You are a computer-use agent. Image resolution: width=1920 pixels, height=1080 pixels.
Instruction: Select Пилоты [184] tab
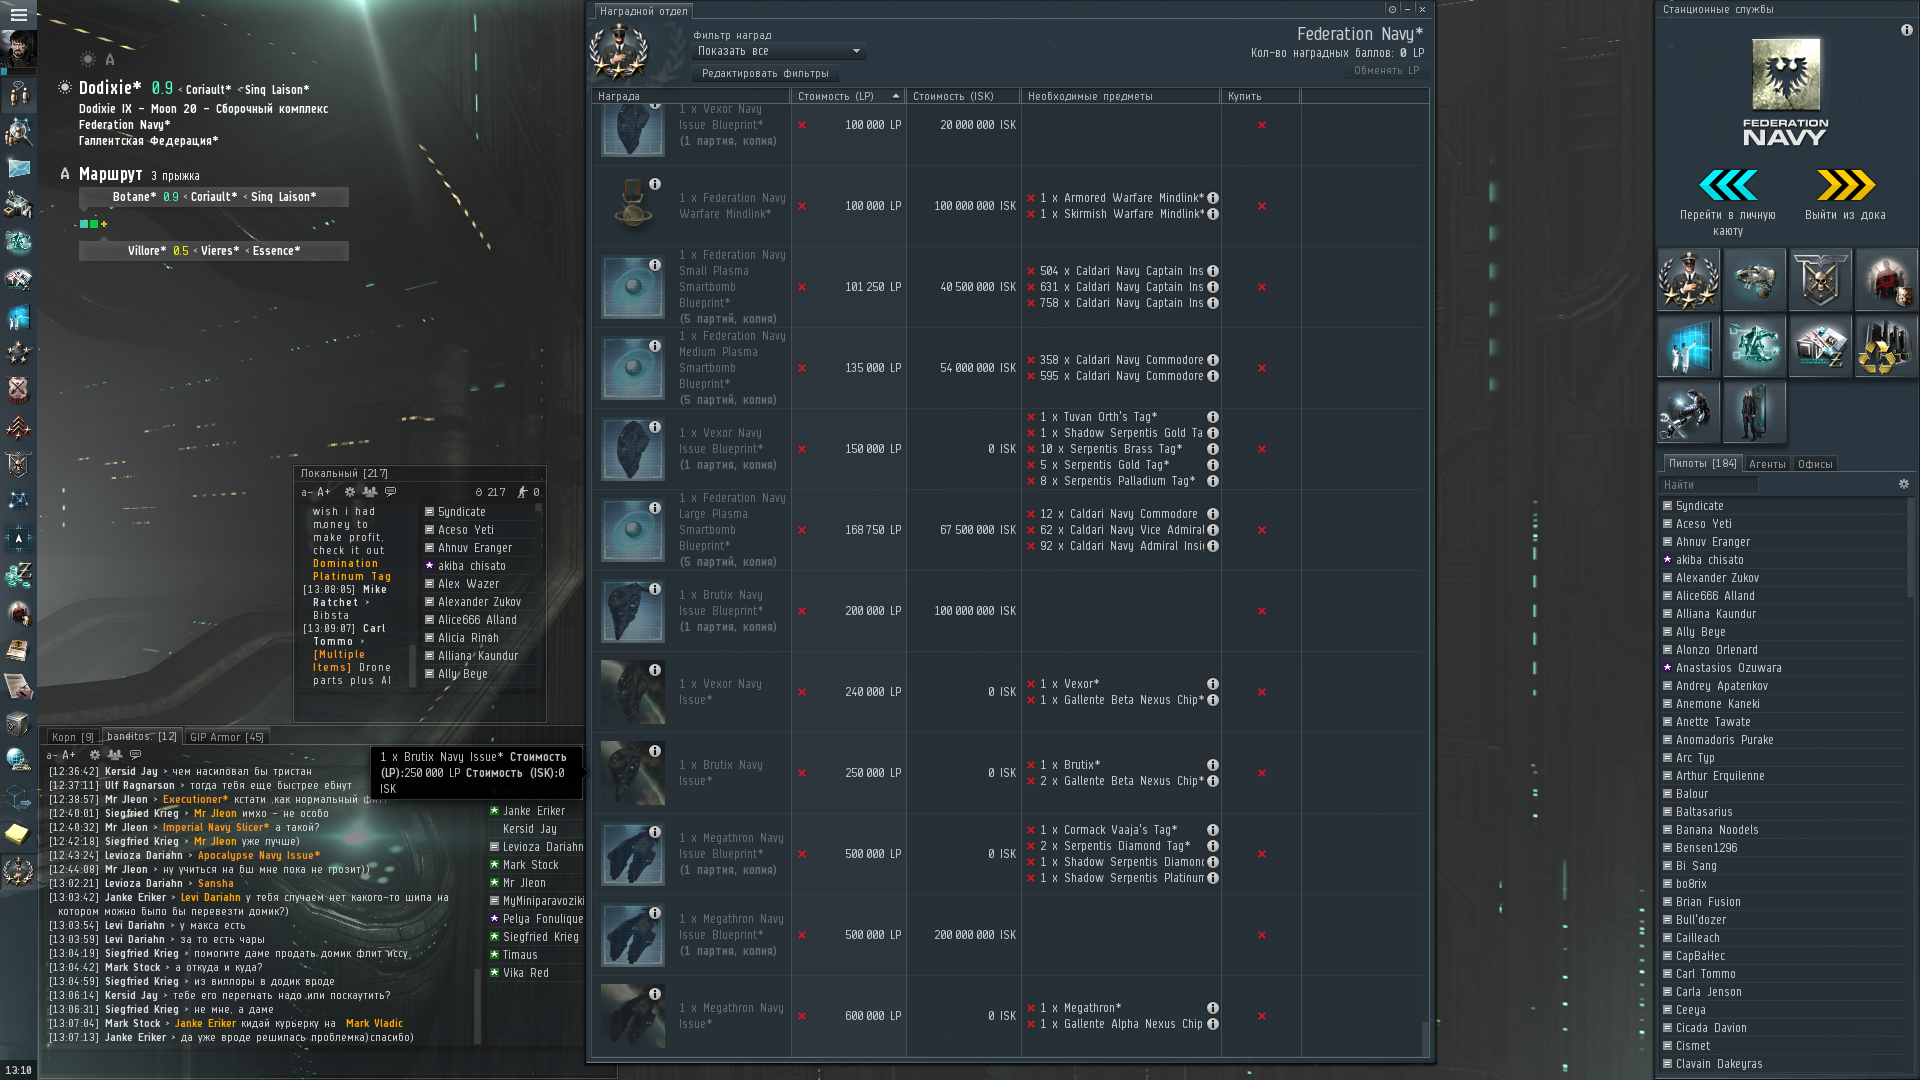1702,463
